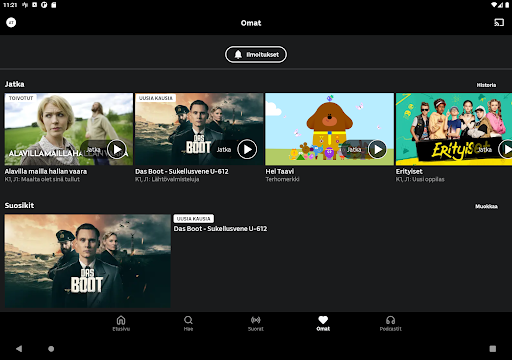This screenshot has width=512, height=360.
Task: Play Alavilla mailla hallan vaara
Action: coord(117,149)
